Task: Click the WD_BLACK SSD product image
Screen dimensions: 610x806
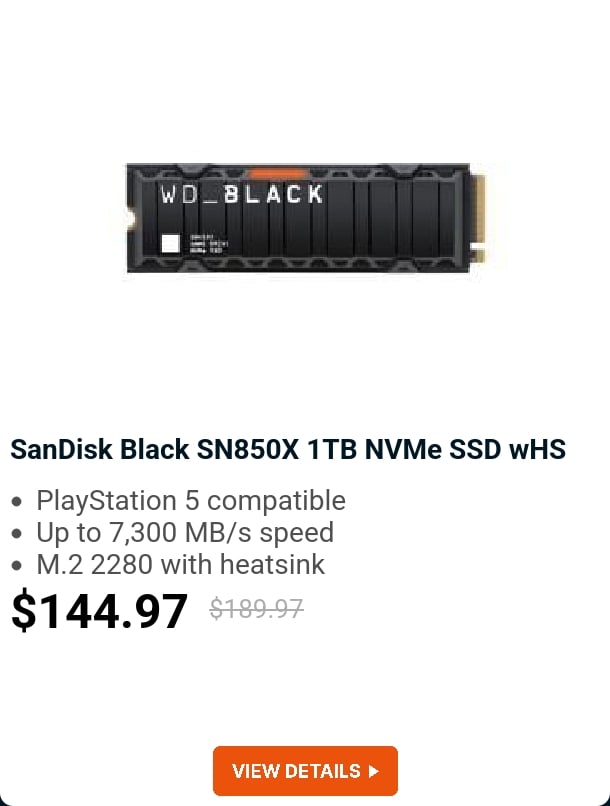Action: click(x=305, y=218)
